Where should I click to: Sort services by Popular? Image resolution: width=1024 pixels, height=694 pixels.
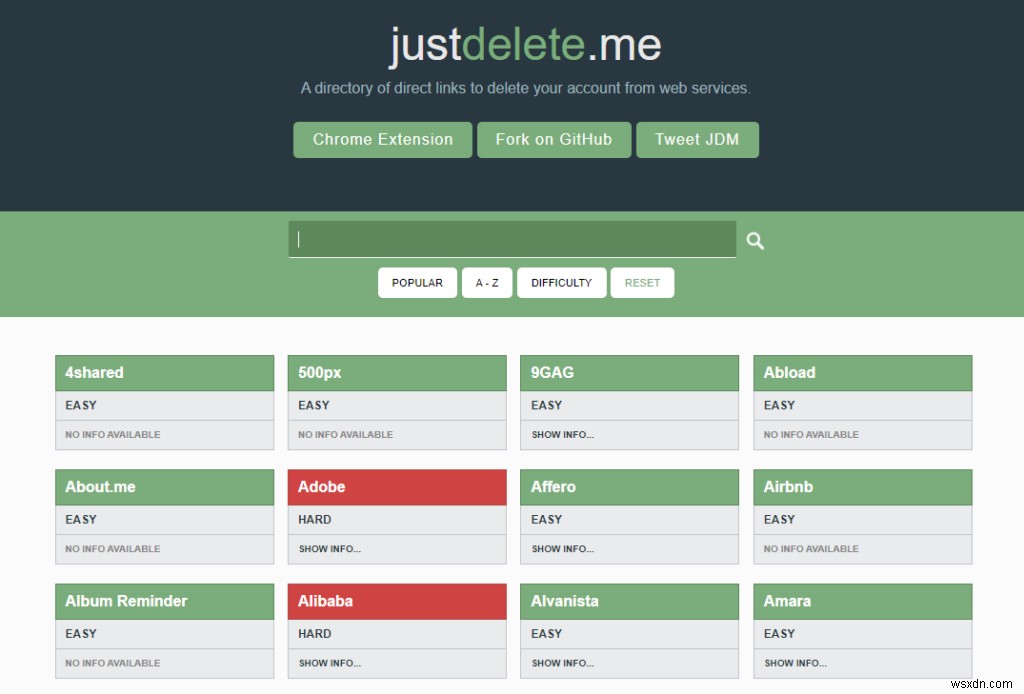[x=417, y=283]
